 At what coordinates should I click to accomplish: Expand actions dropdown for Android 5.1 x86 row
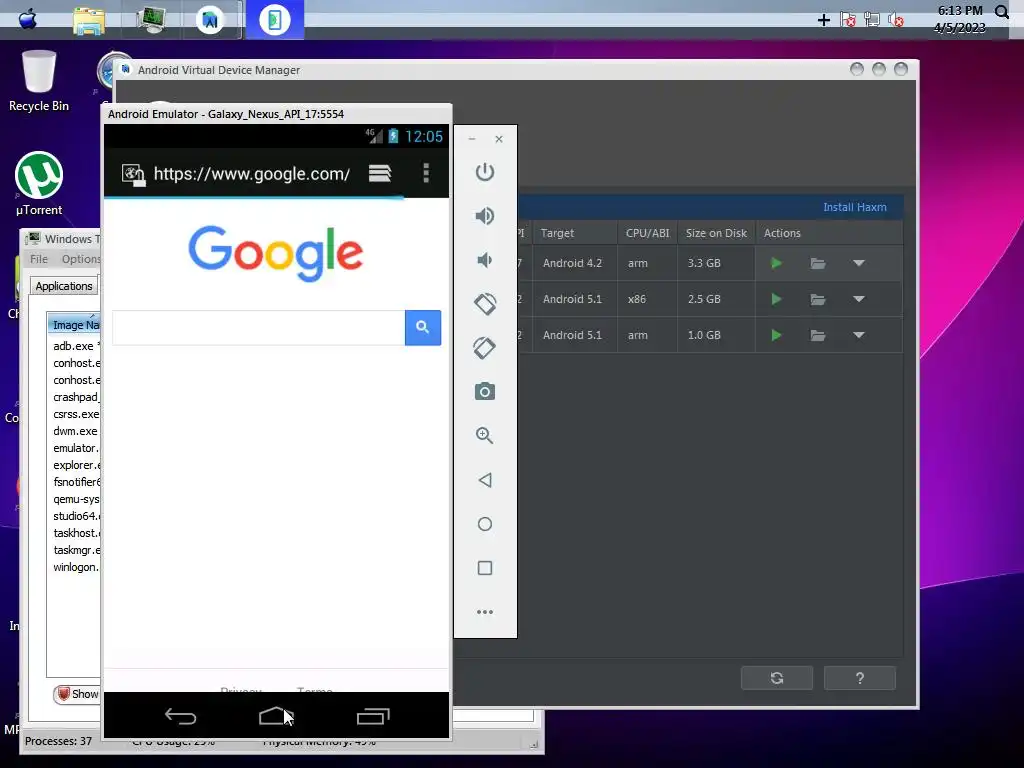click(859, 299)
